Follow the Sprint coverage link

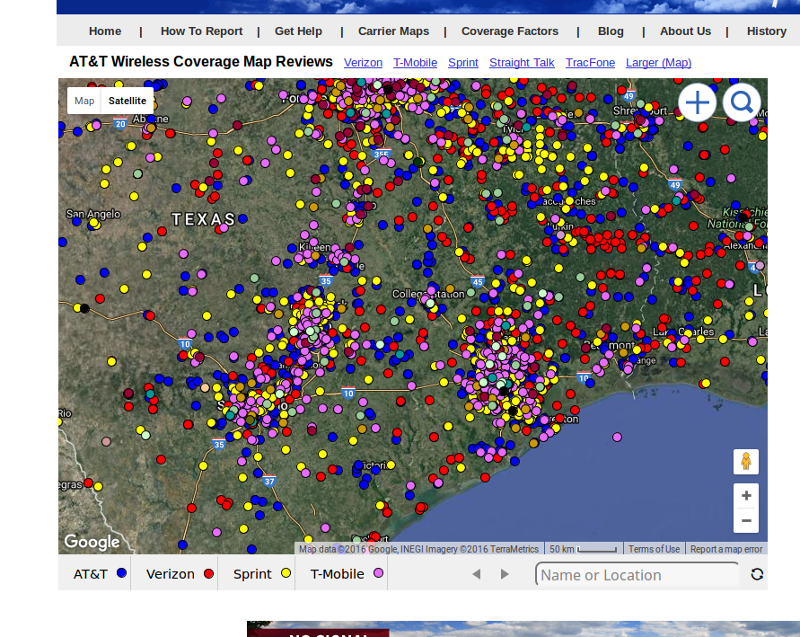click(463, 63)
